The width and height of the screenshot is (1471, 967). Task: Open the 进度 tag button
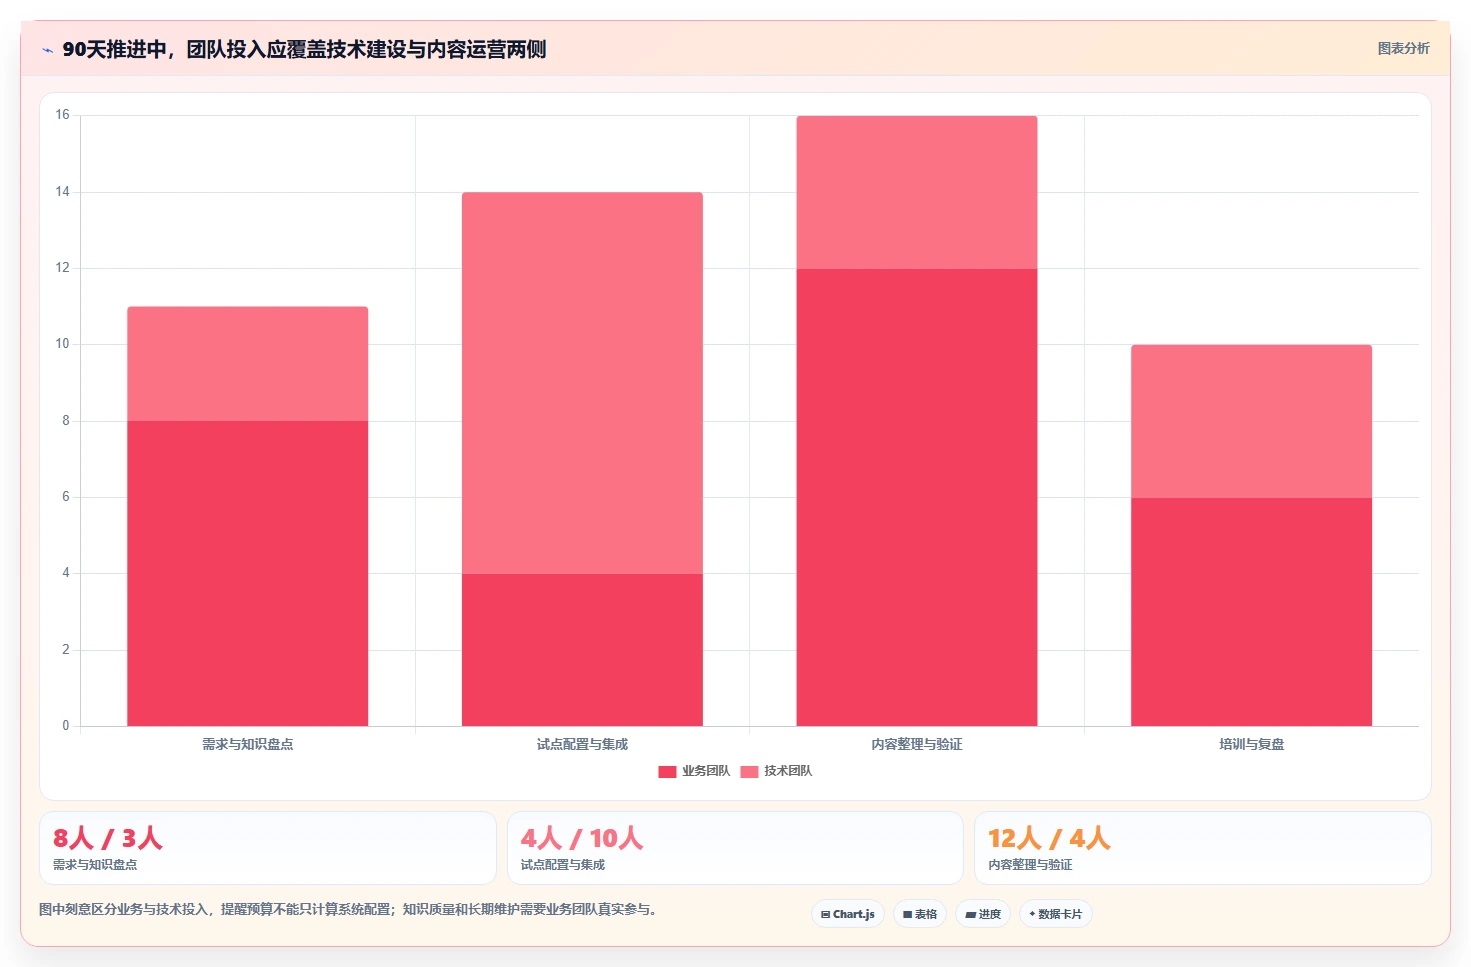[x=983, y=914]
